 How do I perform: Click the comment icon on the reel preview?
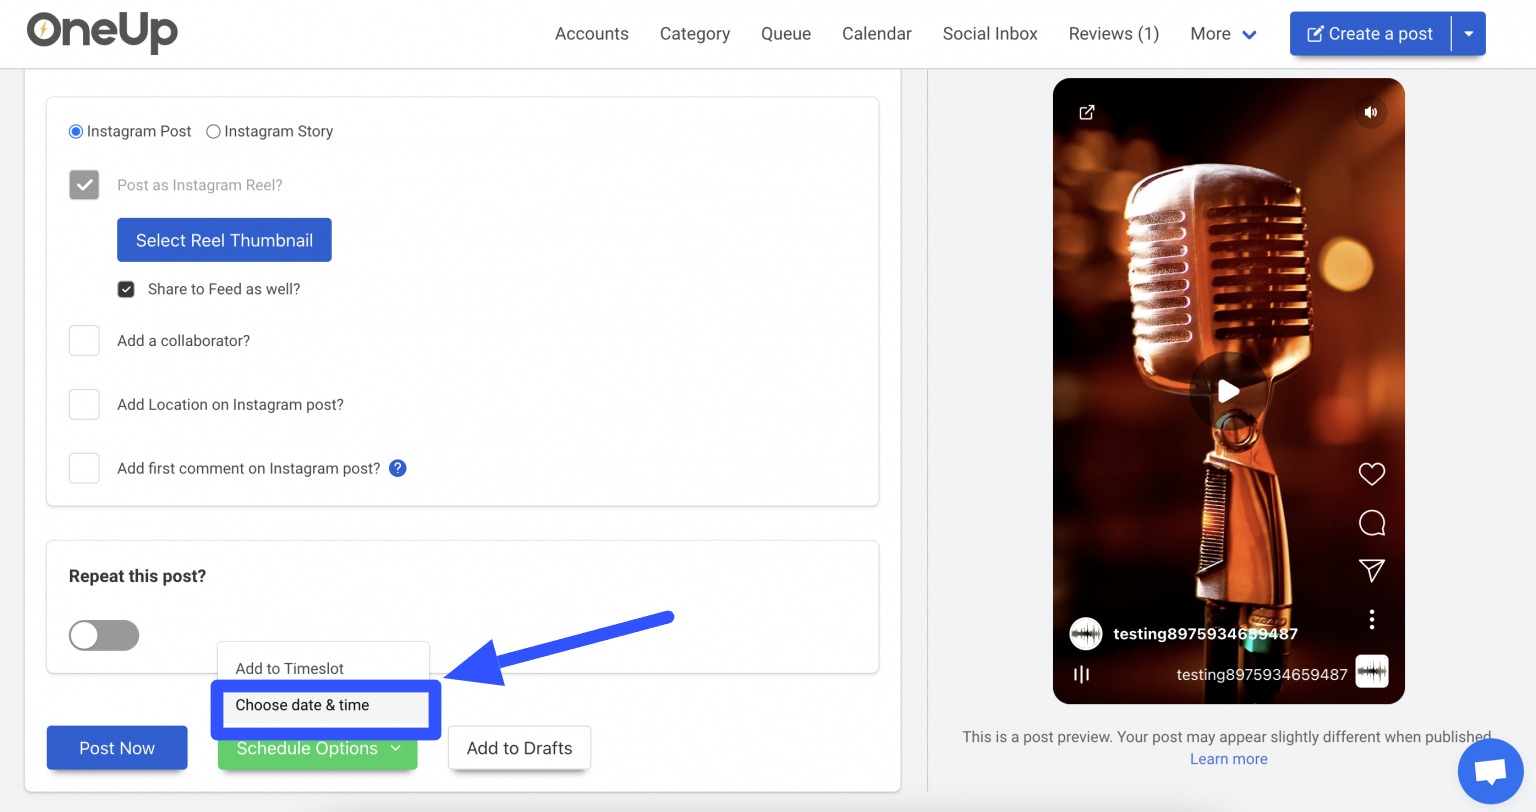click(1371, 522)
